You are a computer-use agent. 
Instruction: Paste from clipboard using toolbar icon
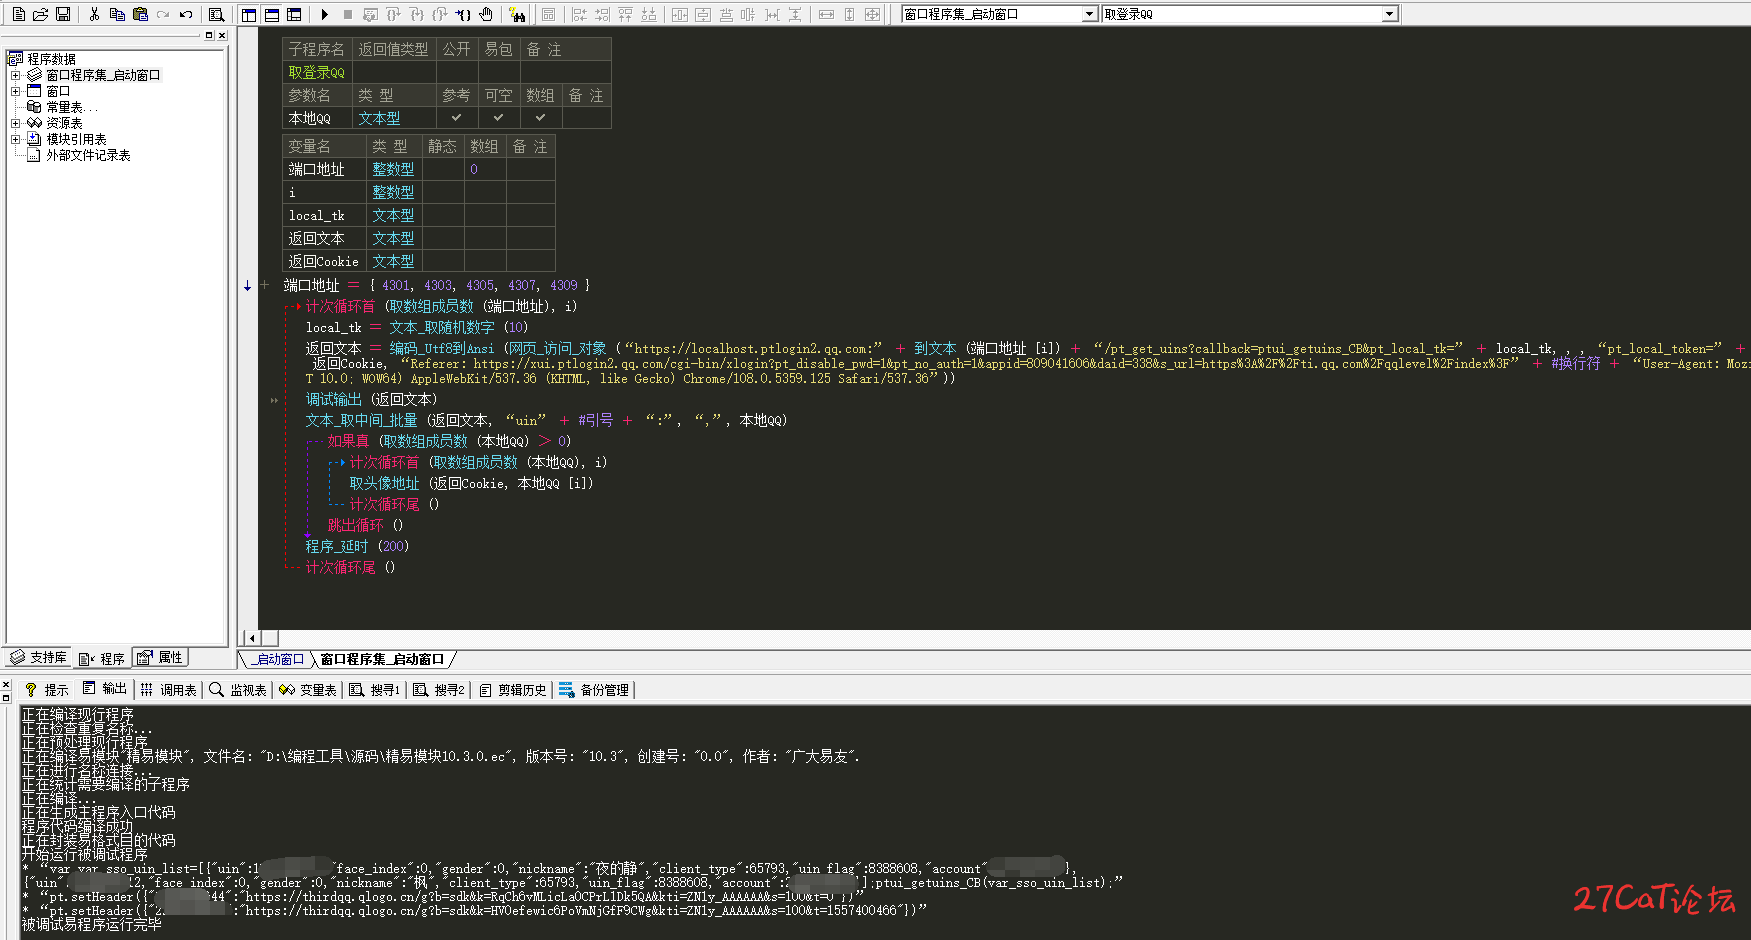(x=140, y=14)
